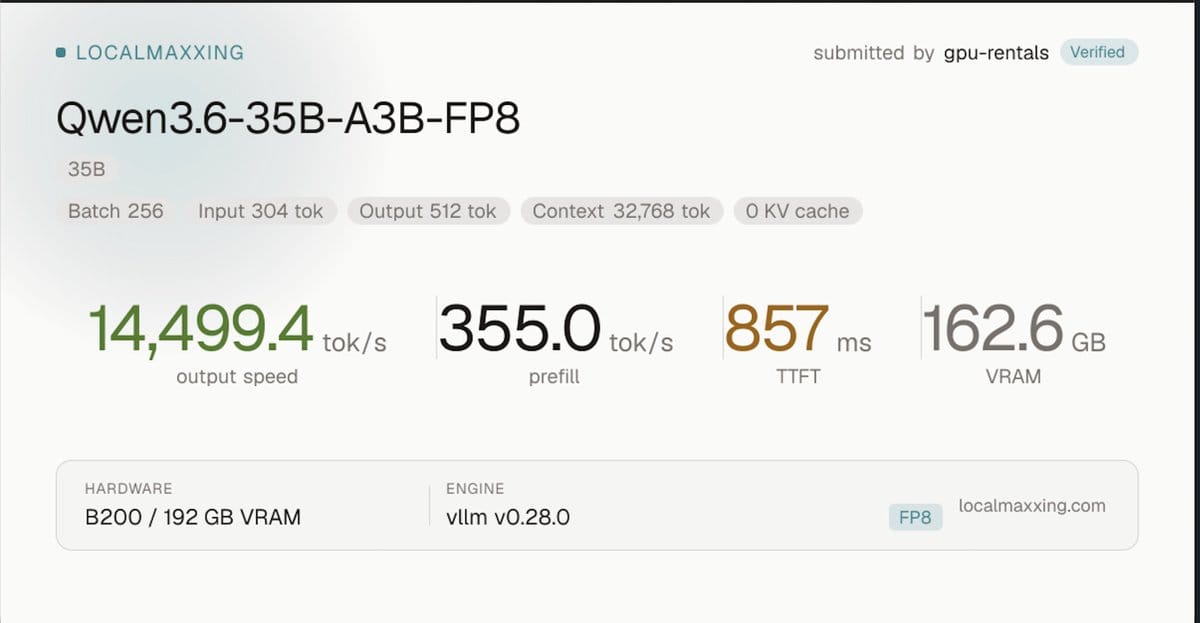Open the gpu-rentals submitter profile
1200x623 pixels.
[x=996, y=53]
